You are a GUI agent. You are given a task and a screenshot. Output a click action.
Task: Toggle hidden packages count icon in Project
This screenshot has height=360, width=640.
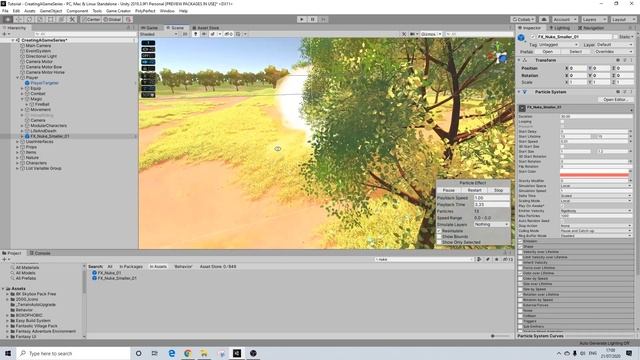click(x=508, y=259)
